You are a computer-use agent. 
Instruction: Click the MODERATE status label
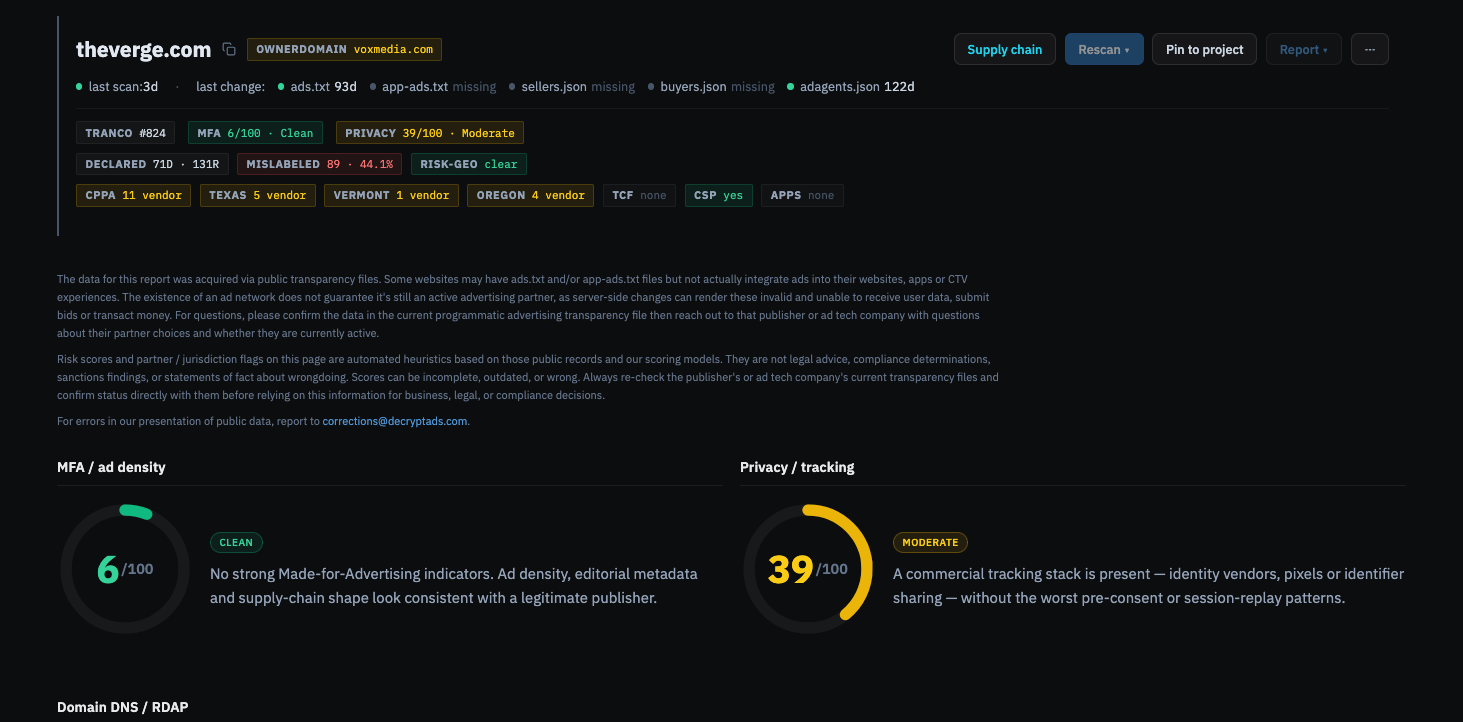pyautogui.click(x=930, y=542)
